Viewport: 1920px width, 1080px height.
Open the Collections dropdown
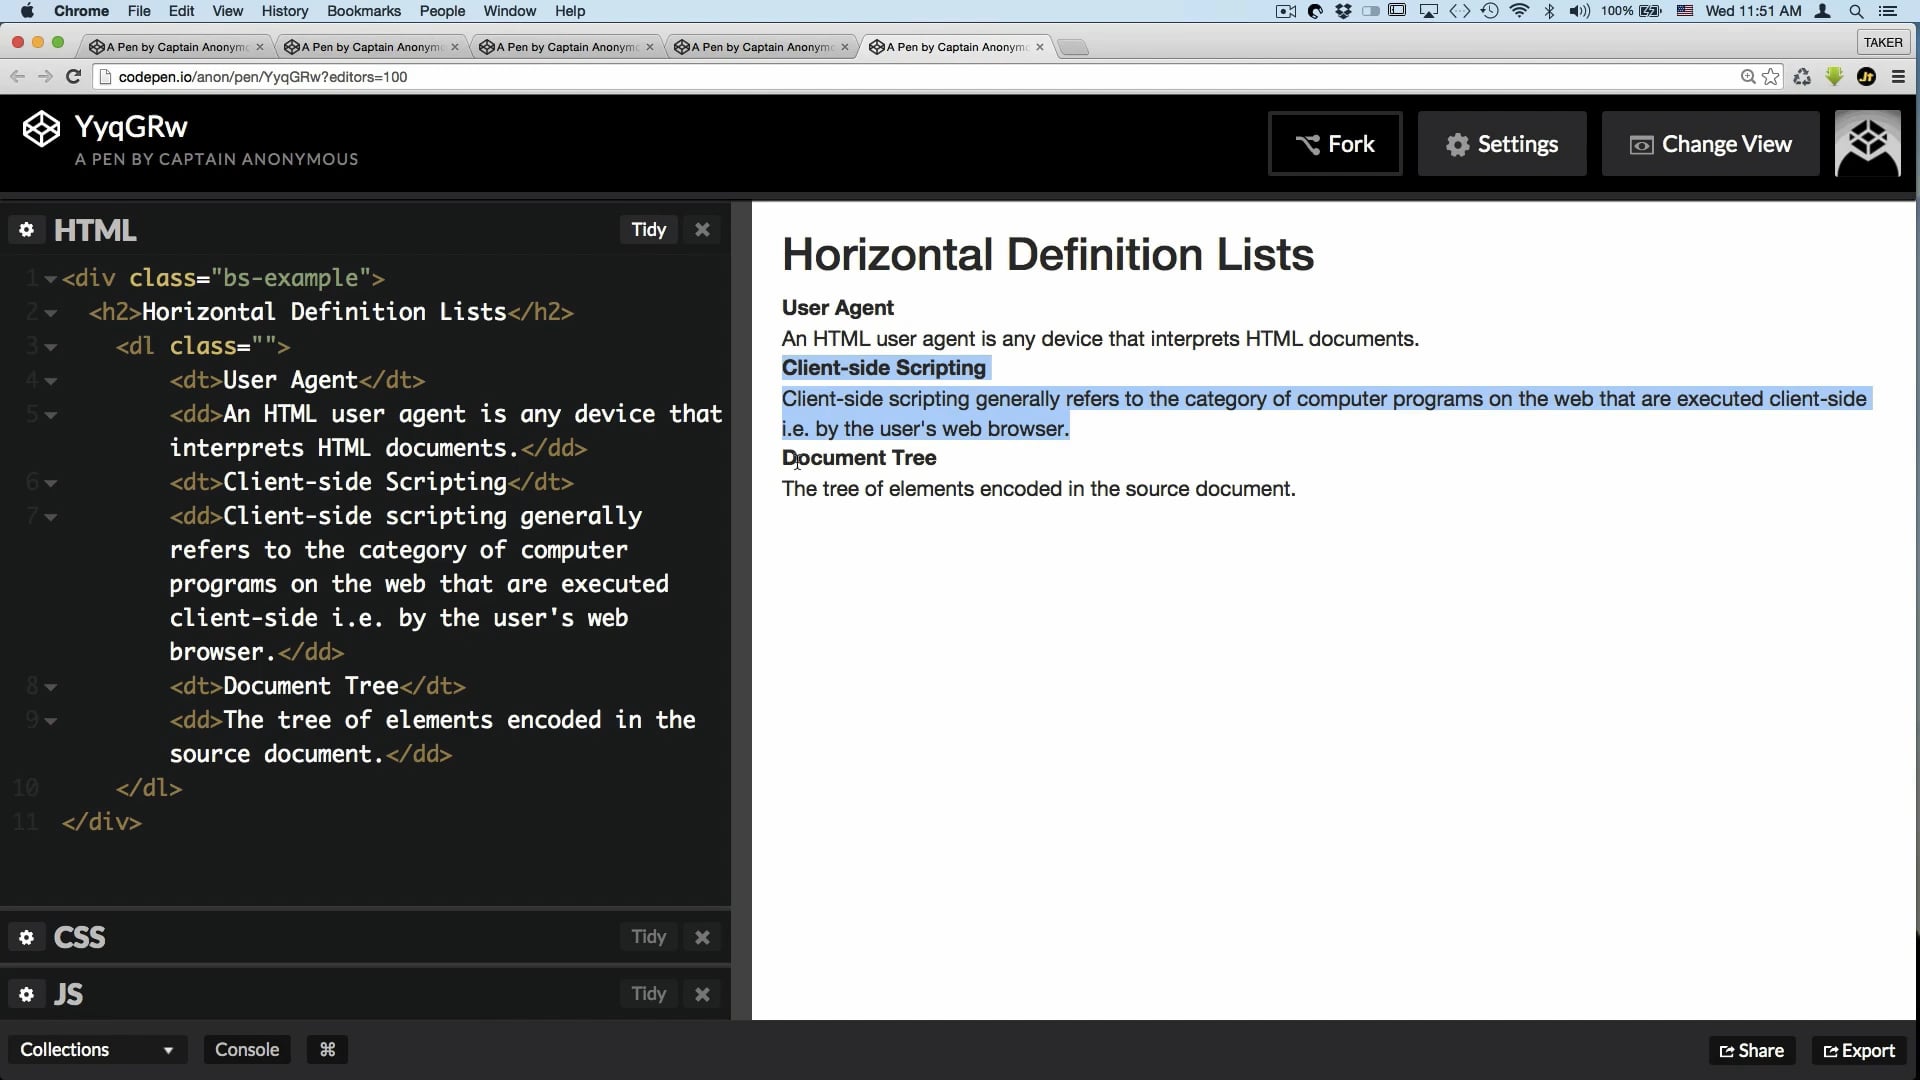[x=96, y=1049]
